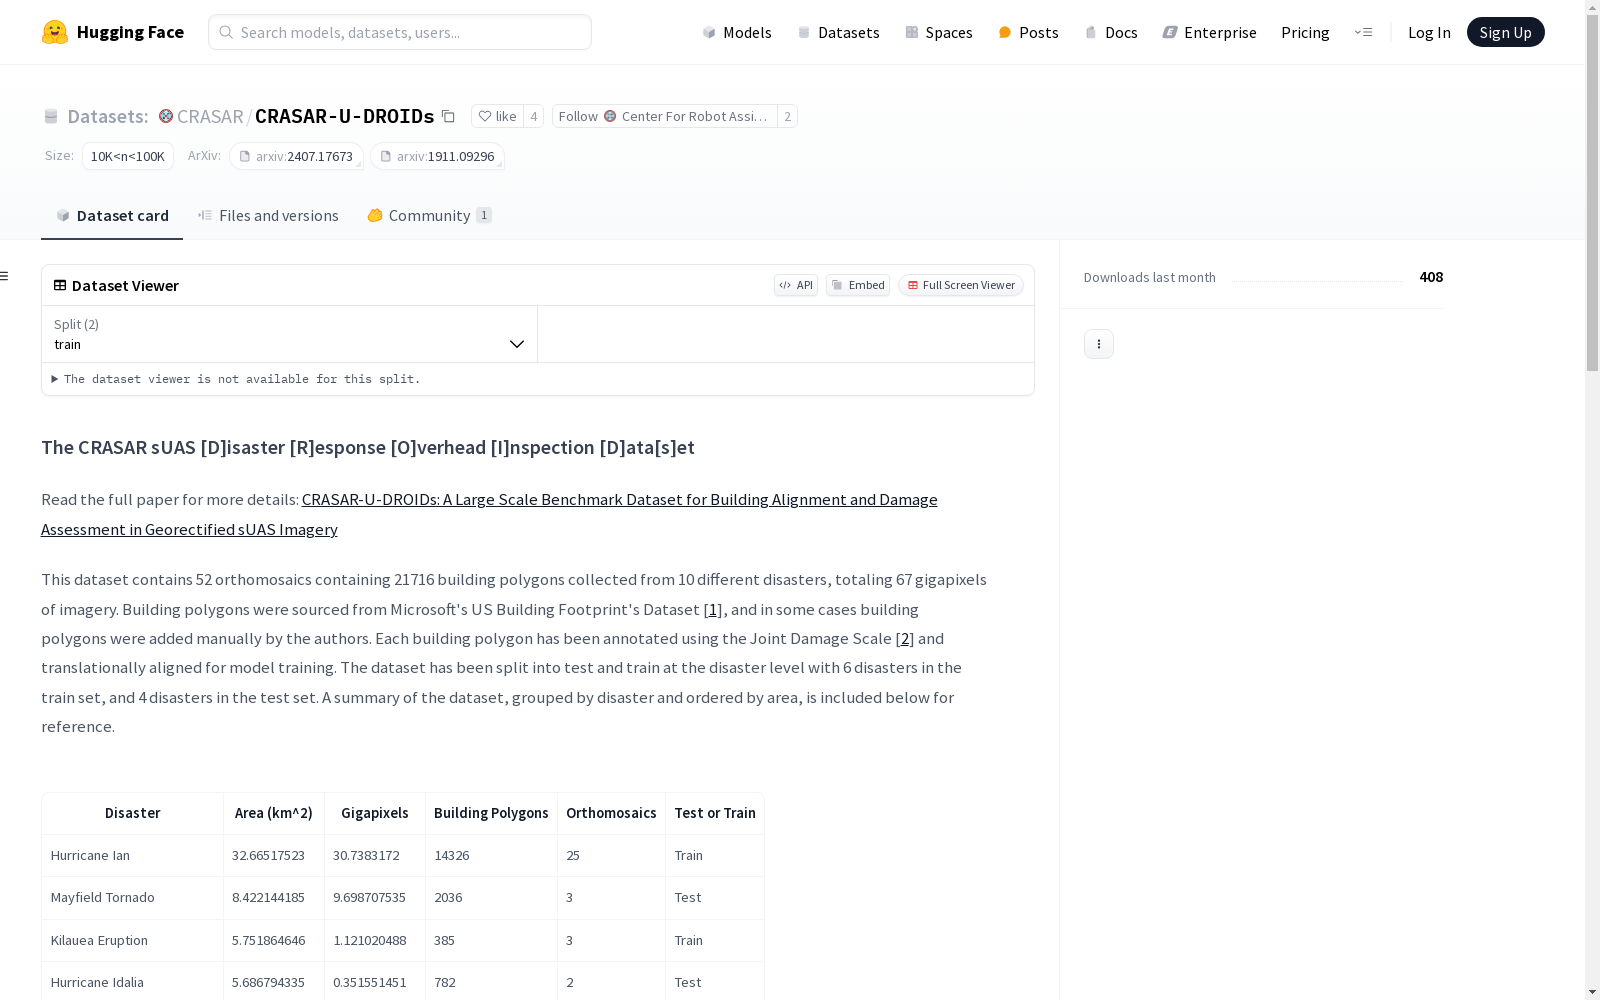Open Spaces in top navigation
Image resolution: width=1600 pixels, height=1000 pixels.
[939, 32]
